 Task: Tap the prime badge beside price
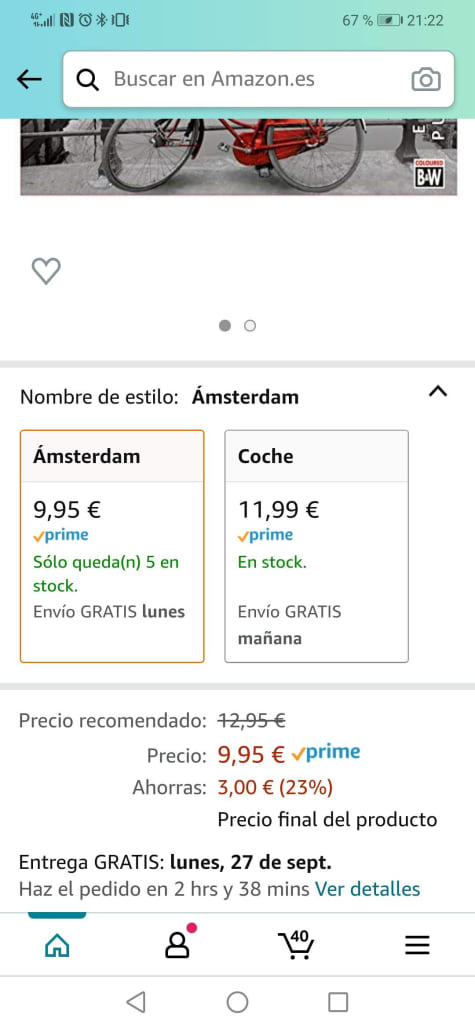click(326, 752)
